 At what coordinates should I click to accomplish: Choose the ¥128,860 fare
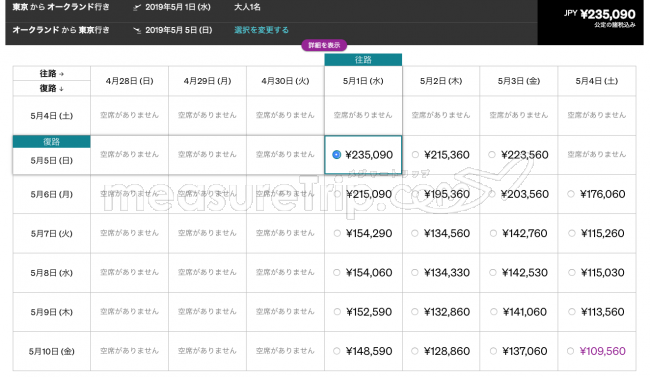point(415,351)
